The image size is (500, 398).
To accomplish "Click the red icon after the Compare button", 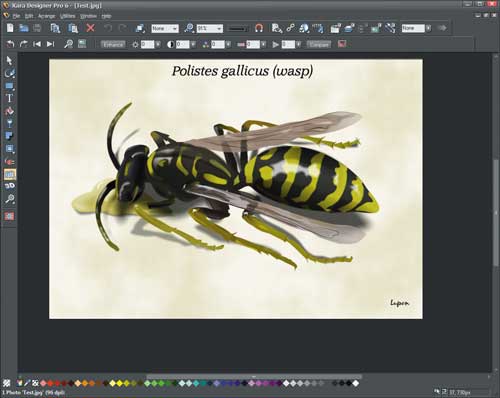I will [x=342, y=44].
